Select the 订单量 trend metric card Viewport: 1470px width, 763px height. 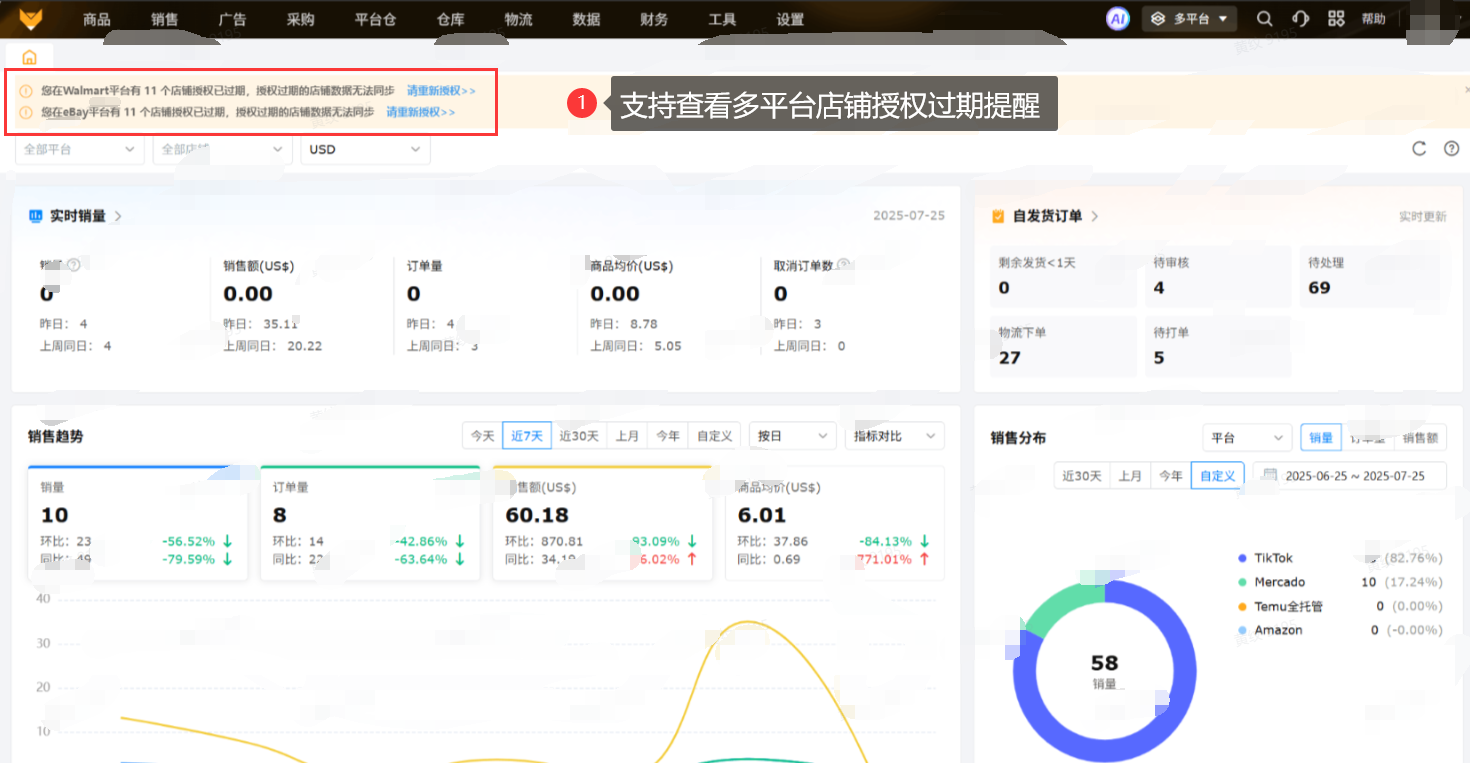(x=370, y=523)
